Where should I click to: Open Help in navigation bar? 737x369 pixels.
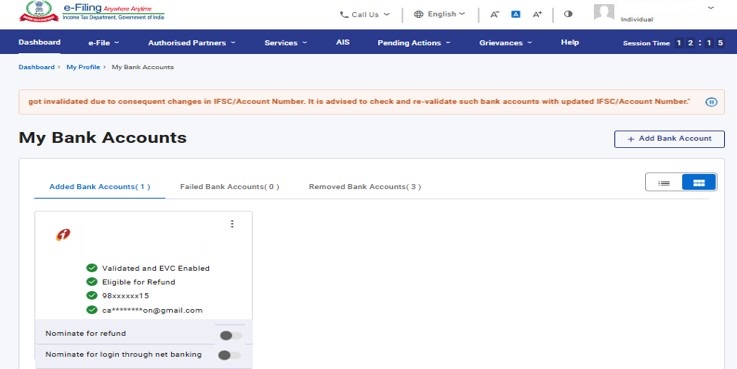coord(570,42)
